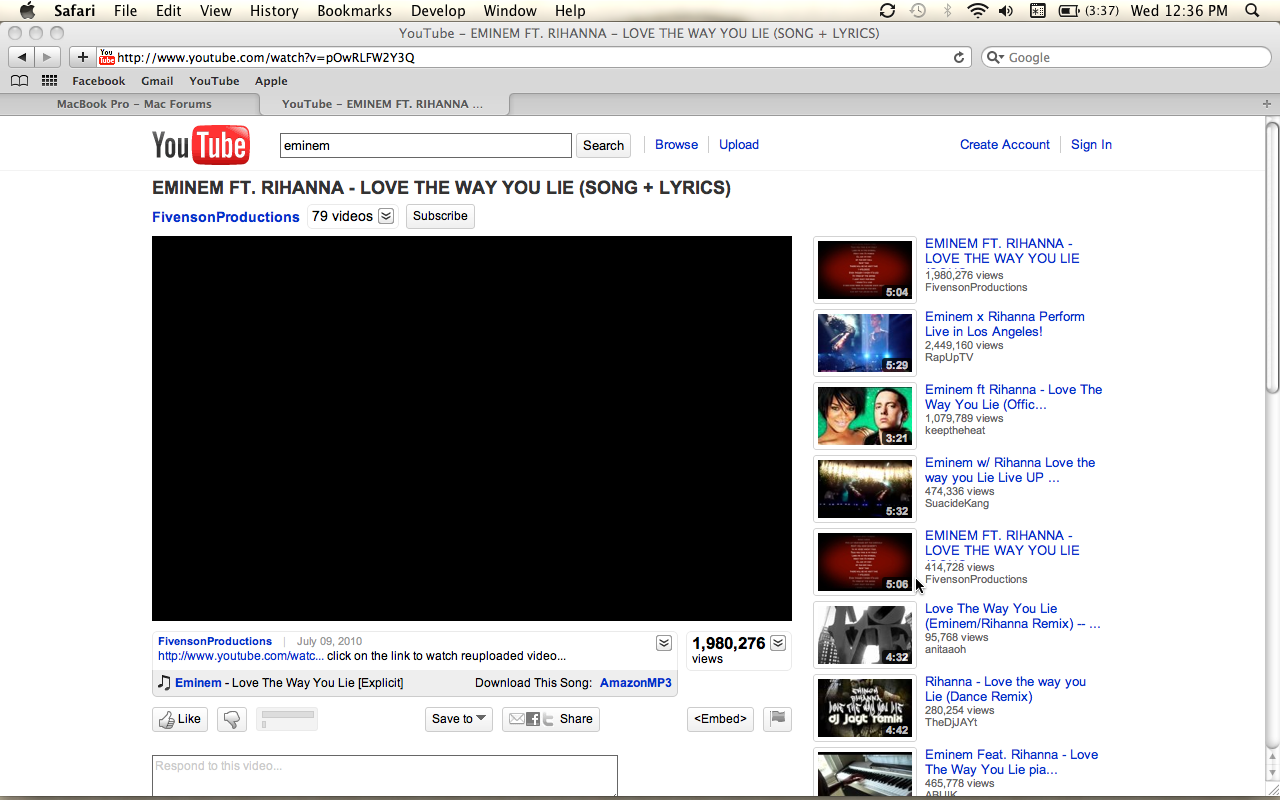This screenshot has height=800, width=1280.
Task: Click the thumbs down dislike button
Action: coord(232,719)
